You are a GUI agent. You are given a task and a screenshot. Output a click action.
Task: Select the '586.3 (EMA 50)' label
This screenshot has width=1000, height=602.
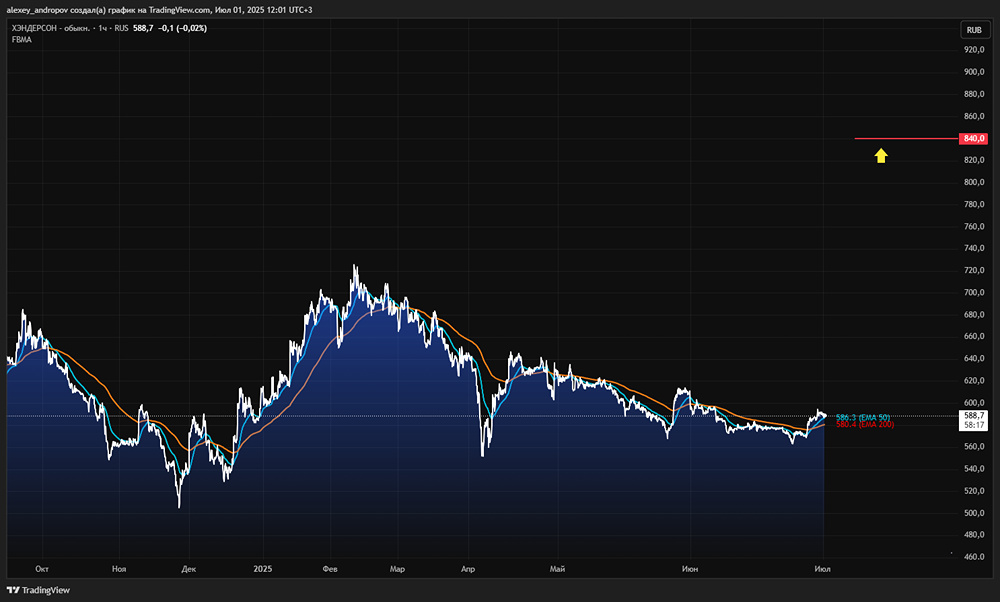point(863,418)
